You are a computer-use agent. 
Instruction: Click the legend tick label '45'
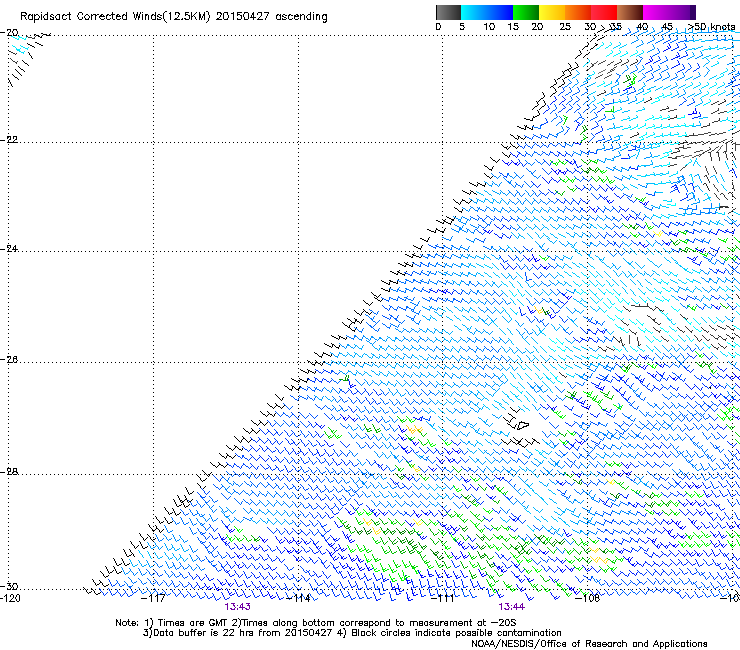click(667, 27)
